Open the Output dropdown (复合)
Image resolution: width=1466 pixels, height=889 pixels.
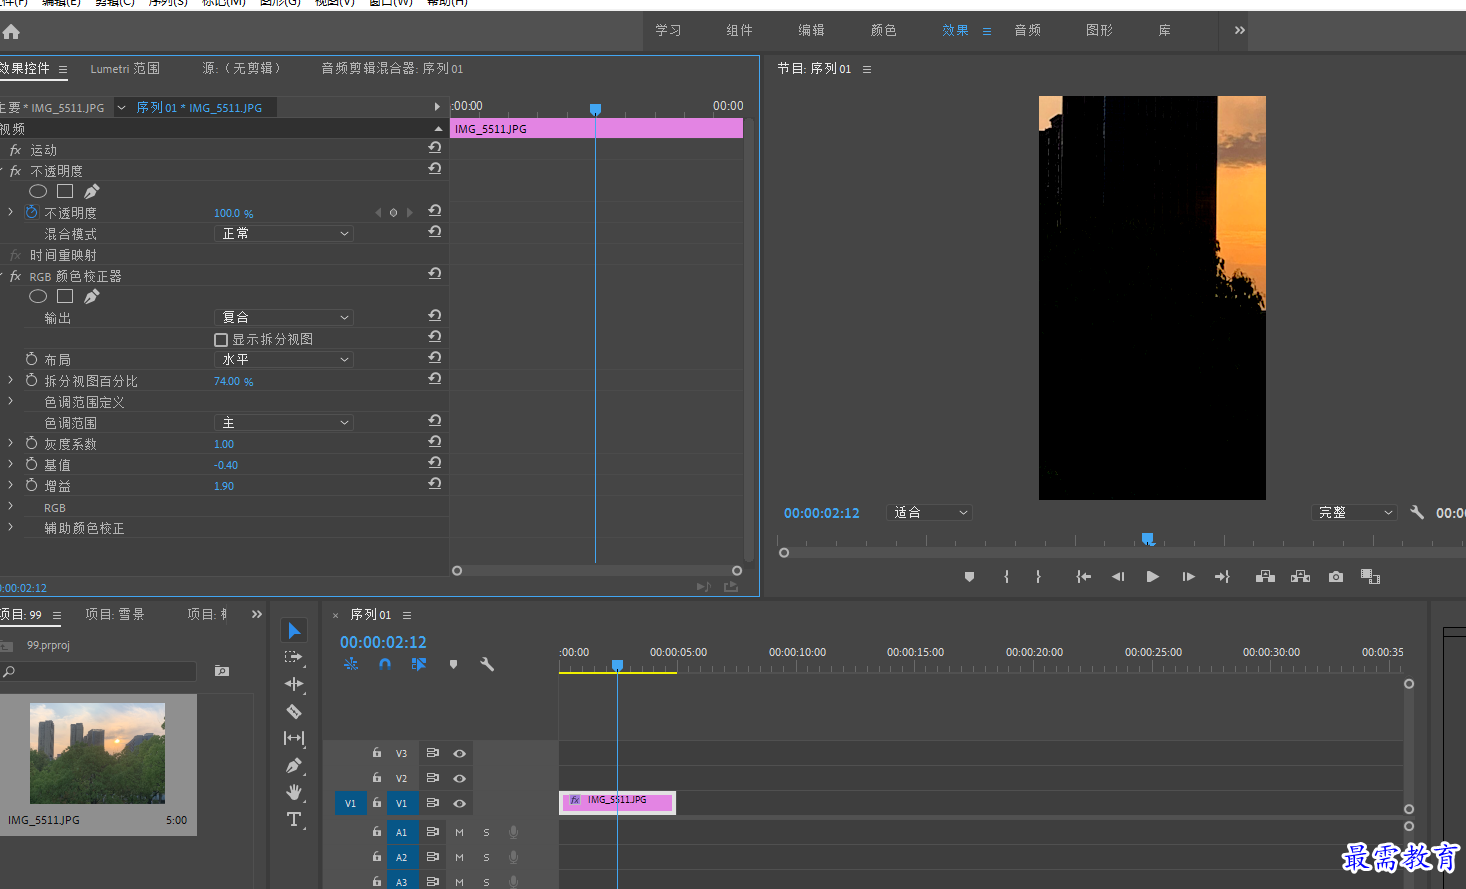284,317
